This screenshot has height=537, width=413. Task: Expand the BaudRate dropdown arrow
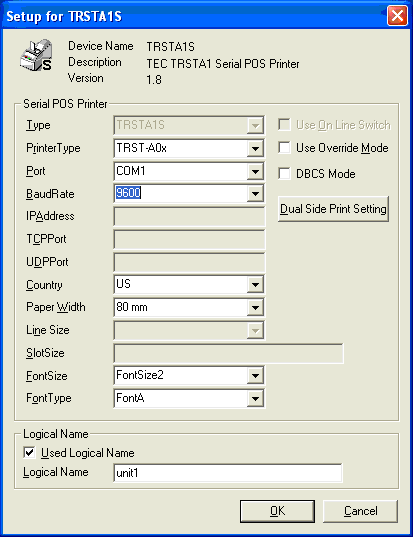255,194
